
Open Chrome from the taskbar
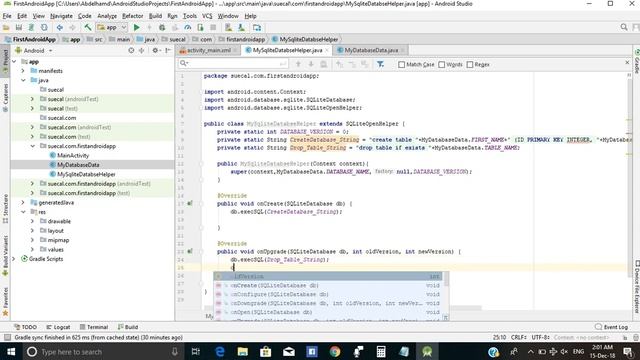click(x=335, y=351)
